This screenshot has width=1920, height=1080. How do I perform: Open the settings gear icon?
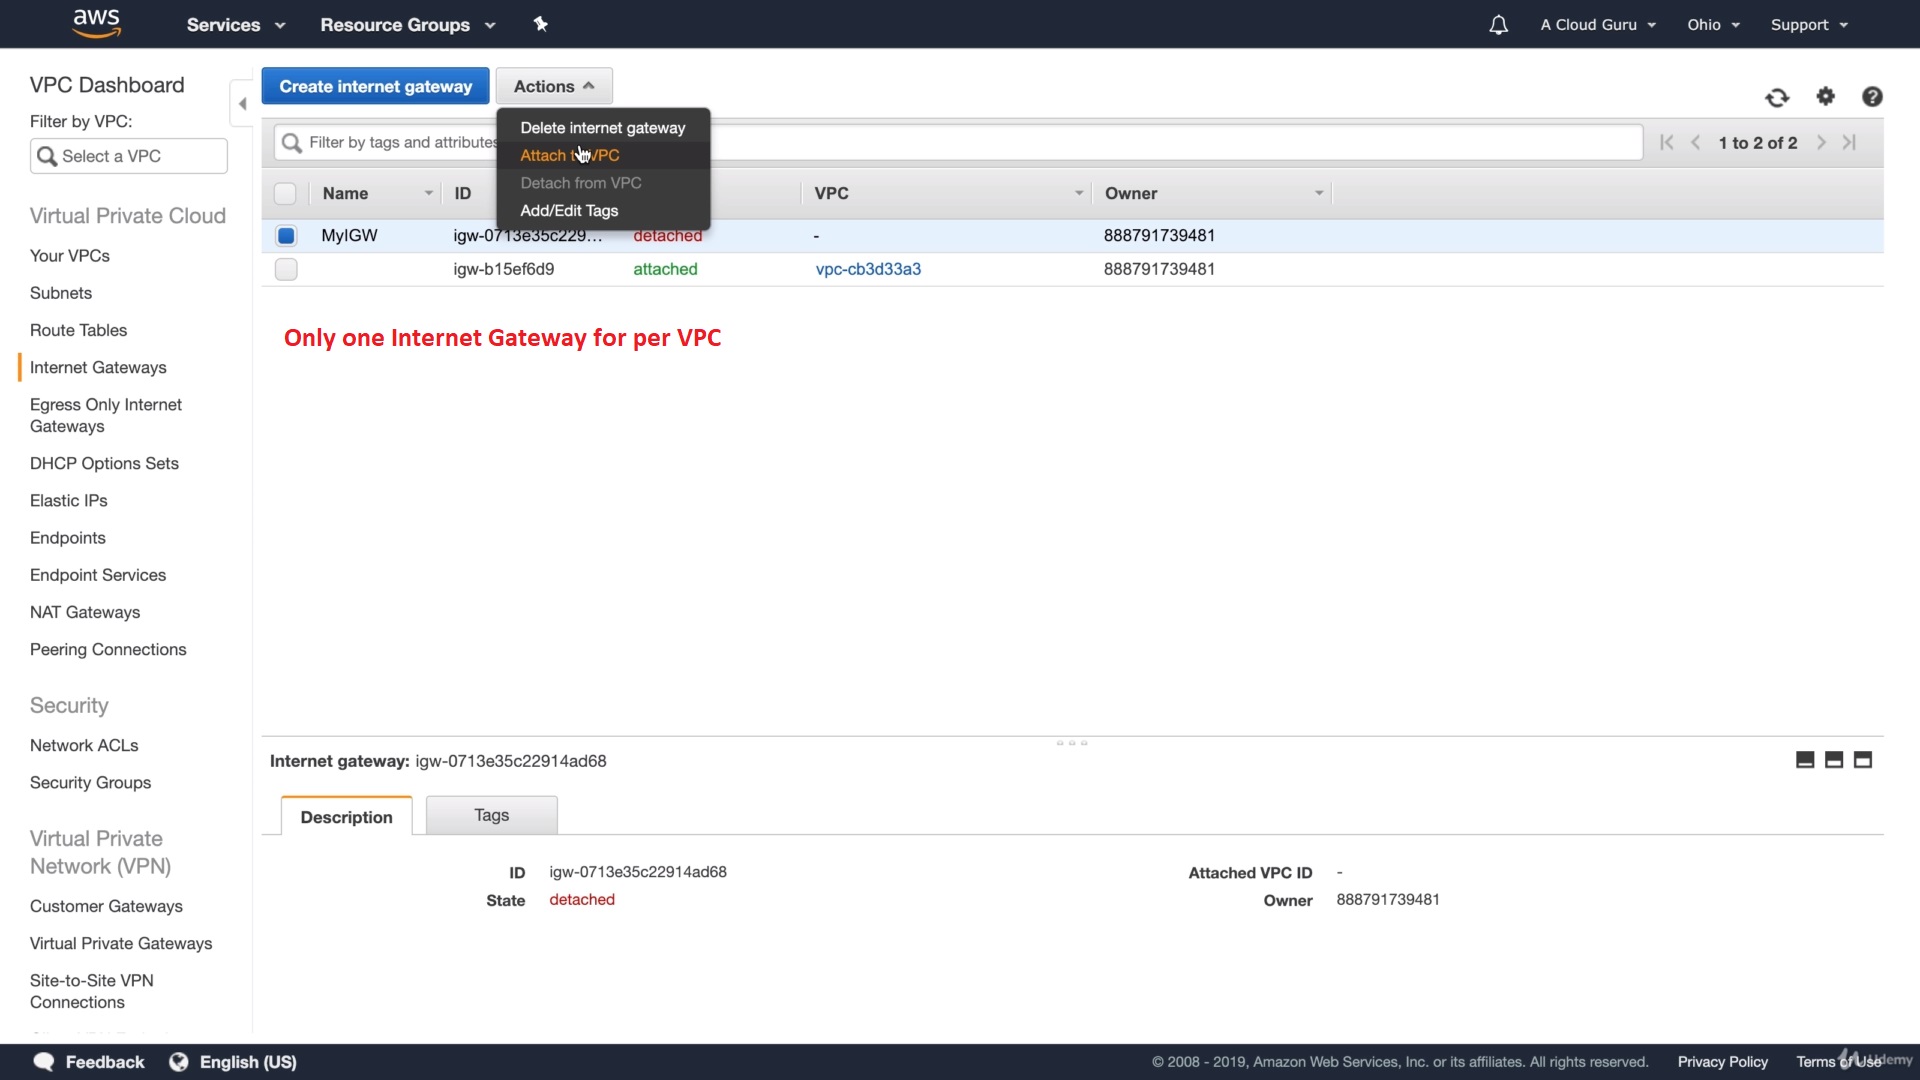1826,96
